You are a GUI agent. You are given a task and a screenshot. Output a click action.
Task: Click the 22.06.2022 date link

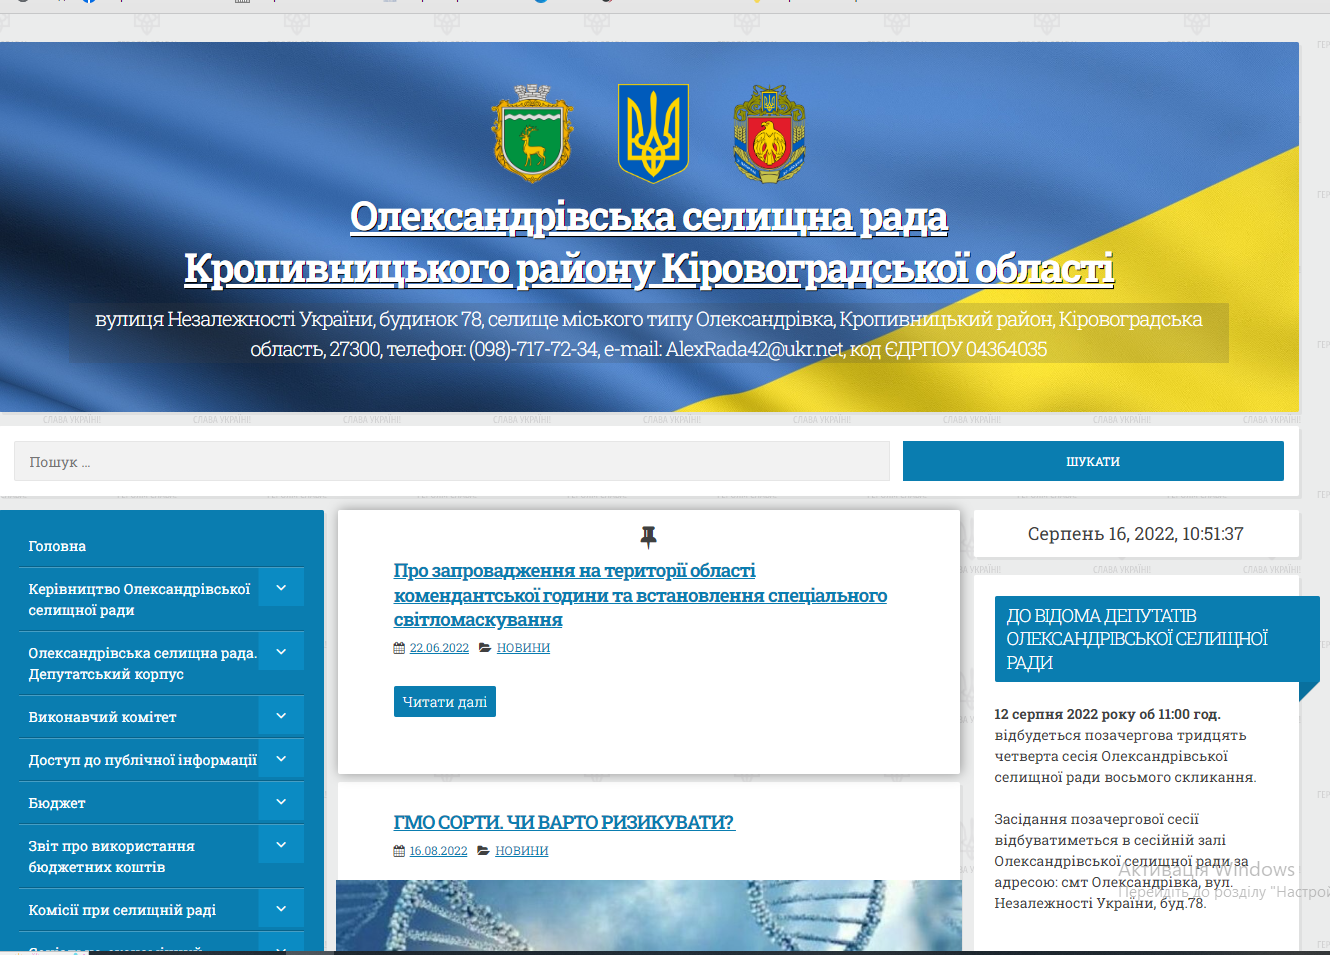(439, 648)
